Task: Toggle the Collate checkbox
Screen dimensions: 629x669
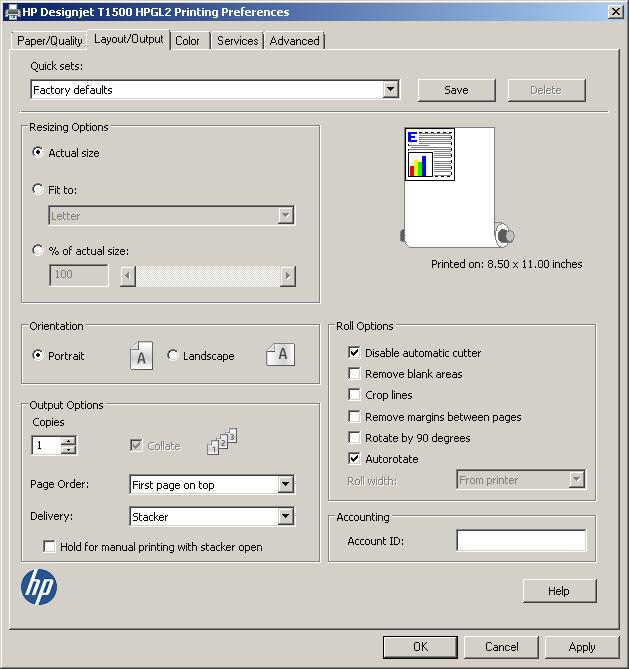Action: [136, 445]
